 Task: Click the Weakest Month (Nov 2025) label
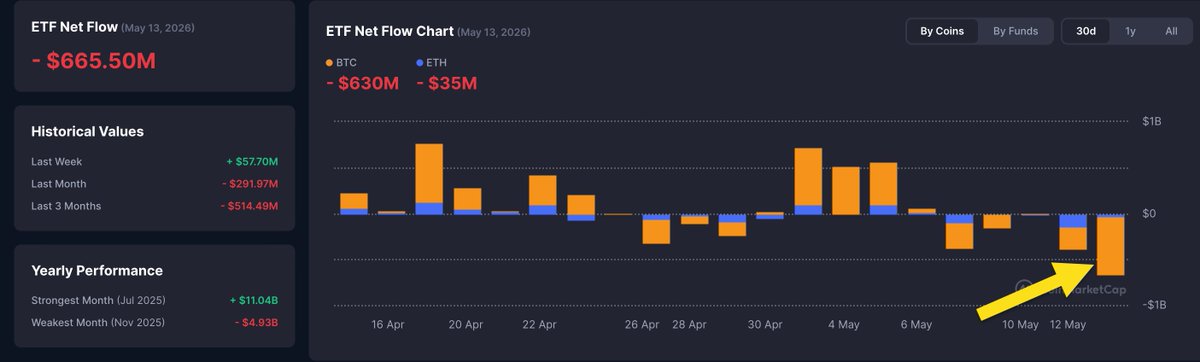pos(98,322)
